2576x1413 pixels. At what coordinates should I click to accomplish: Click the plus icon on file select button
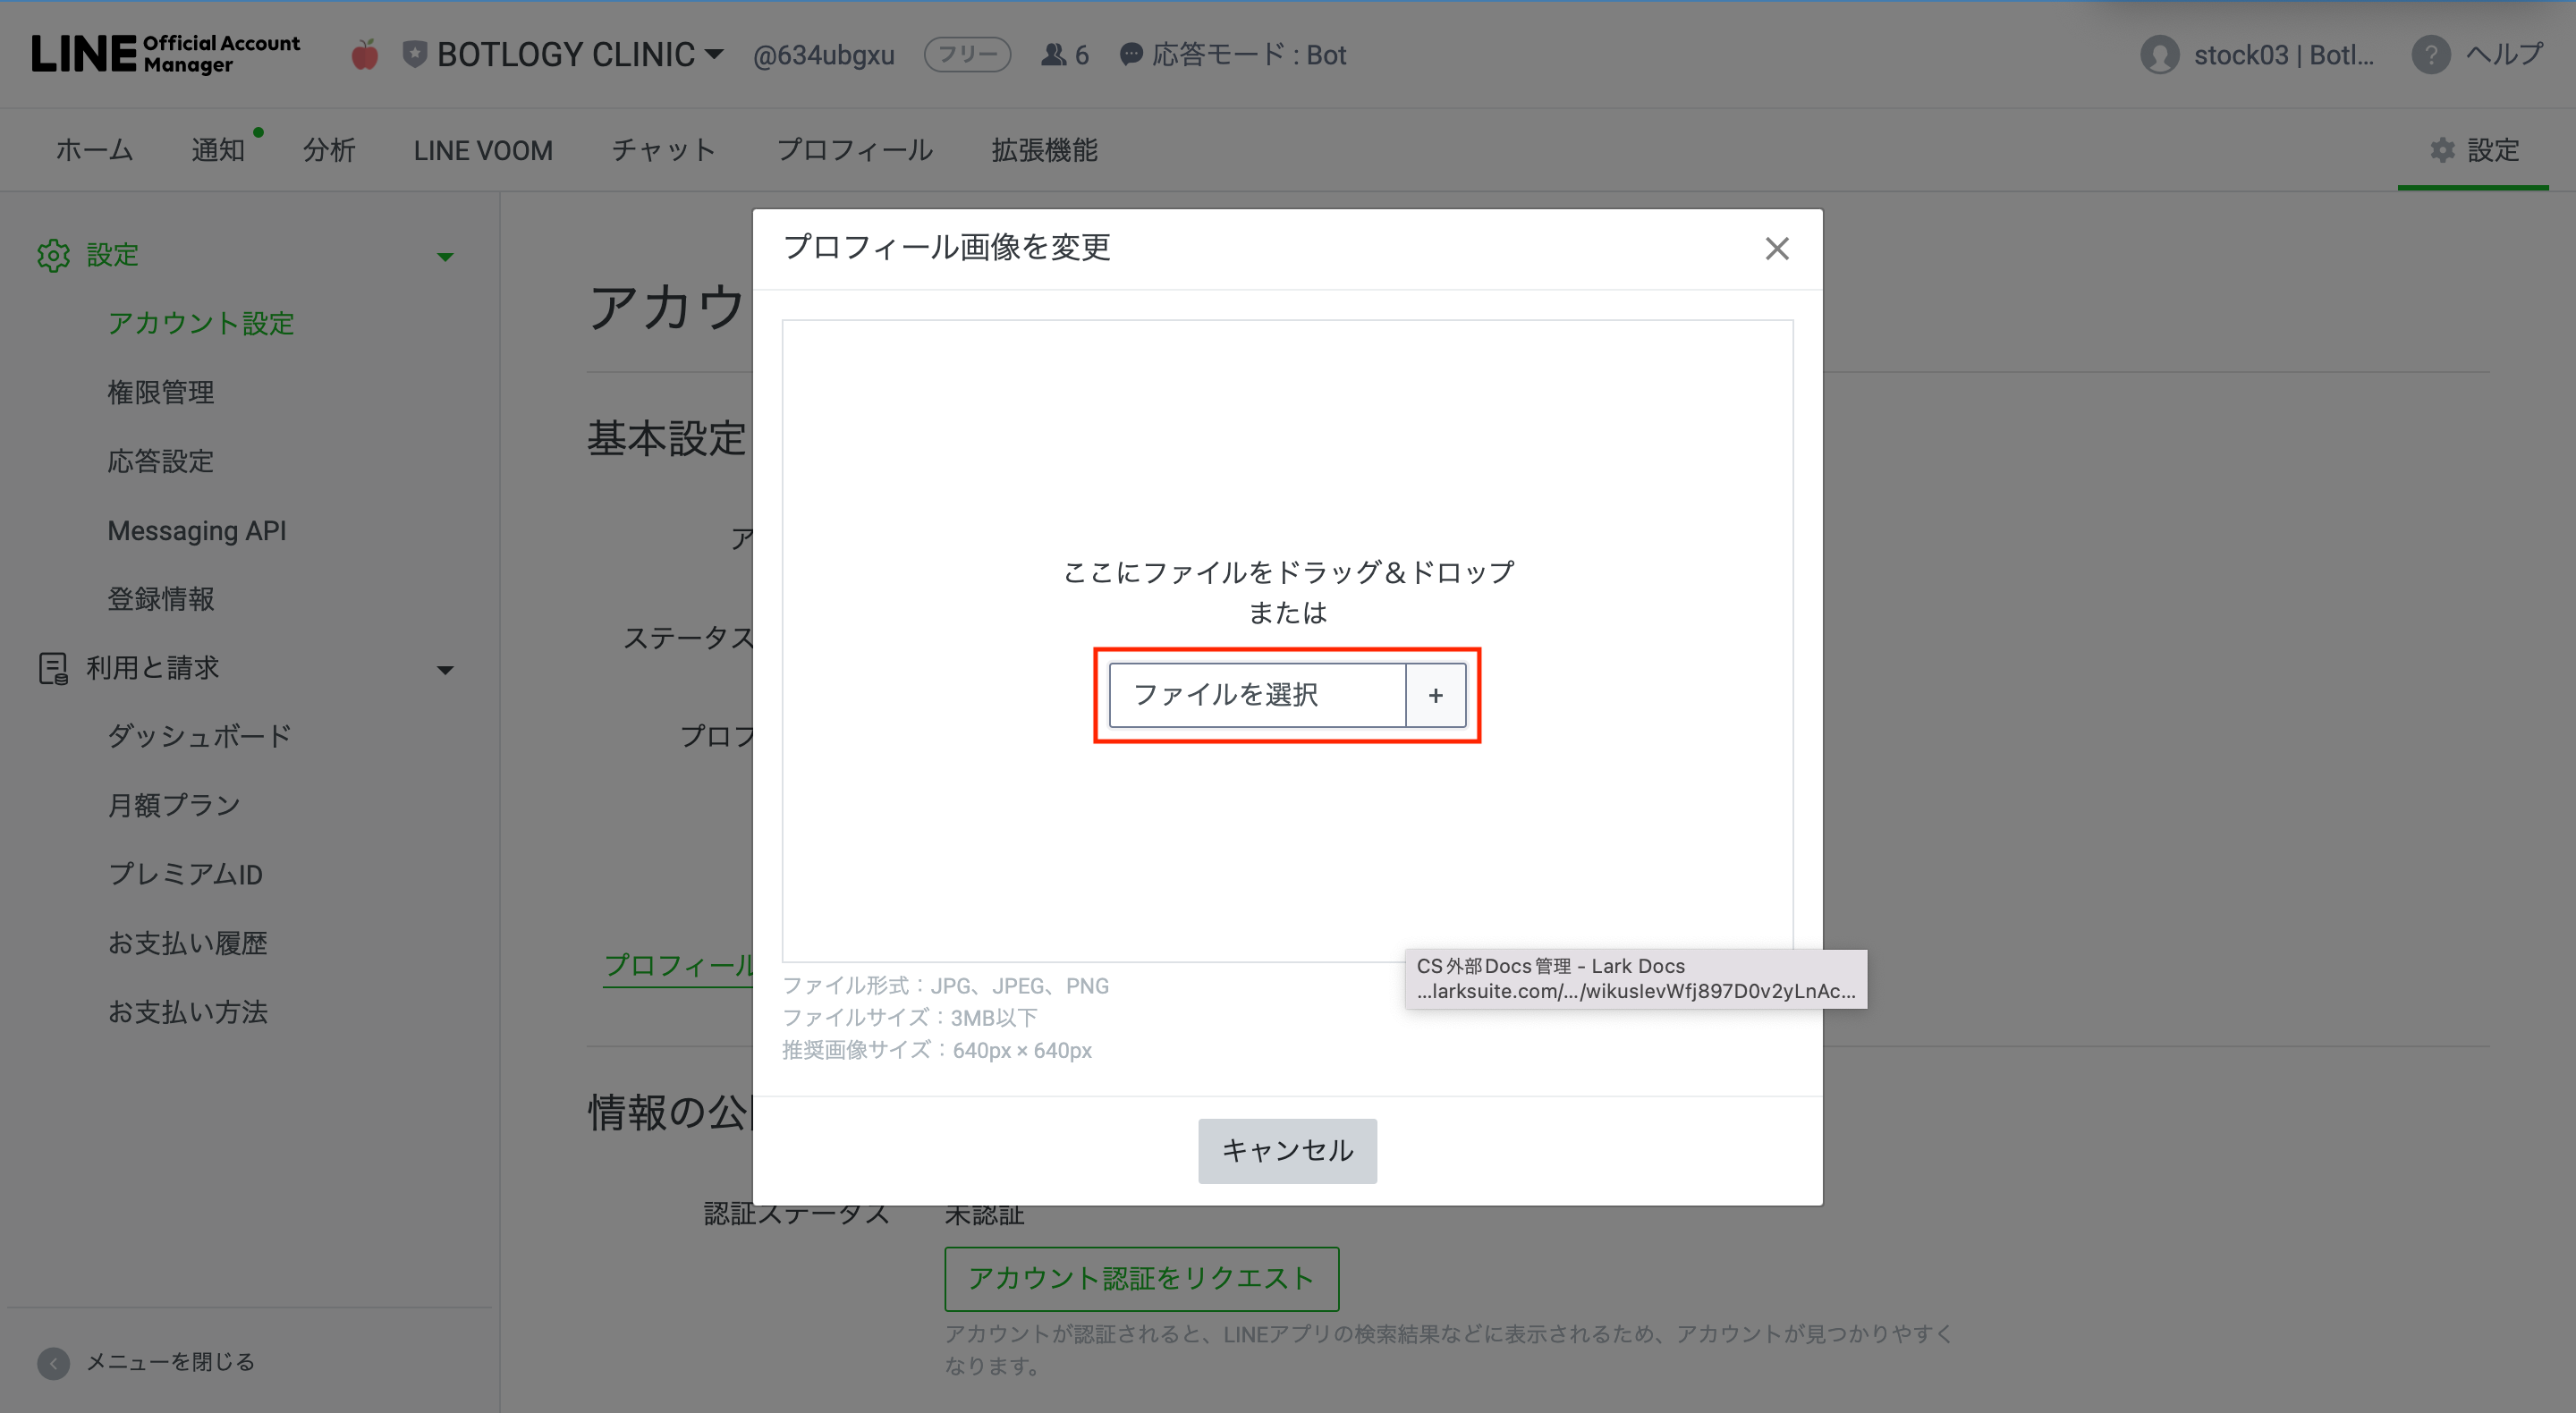(1435, 695)
